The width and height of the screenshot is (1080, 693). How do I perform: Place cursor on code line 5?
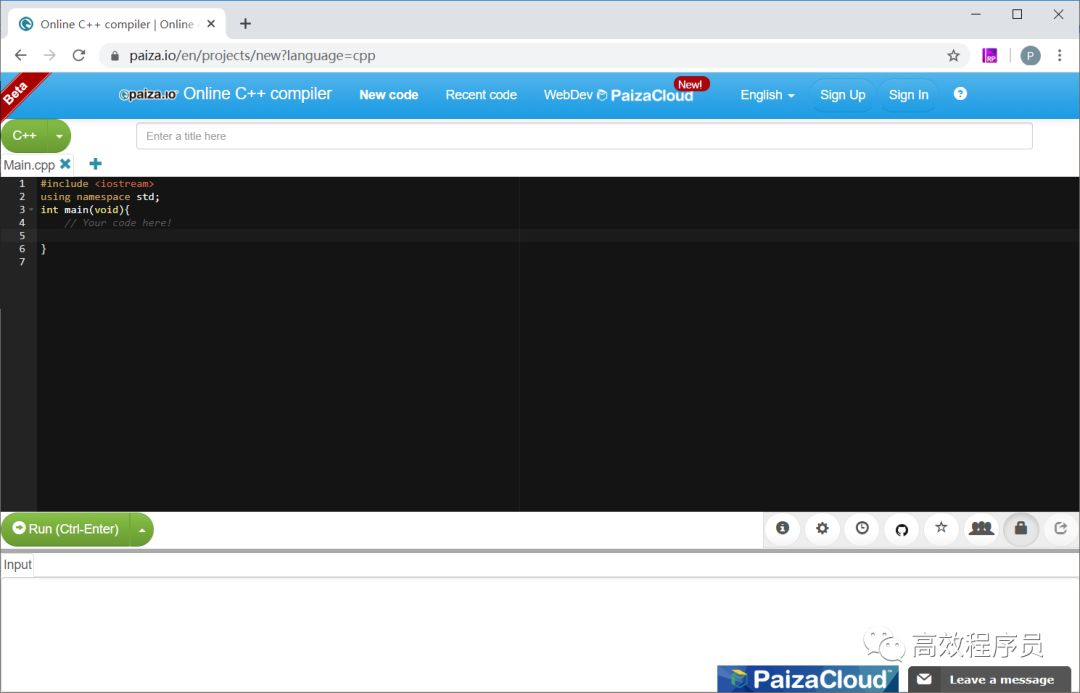[x=558, y=236]
